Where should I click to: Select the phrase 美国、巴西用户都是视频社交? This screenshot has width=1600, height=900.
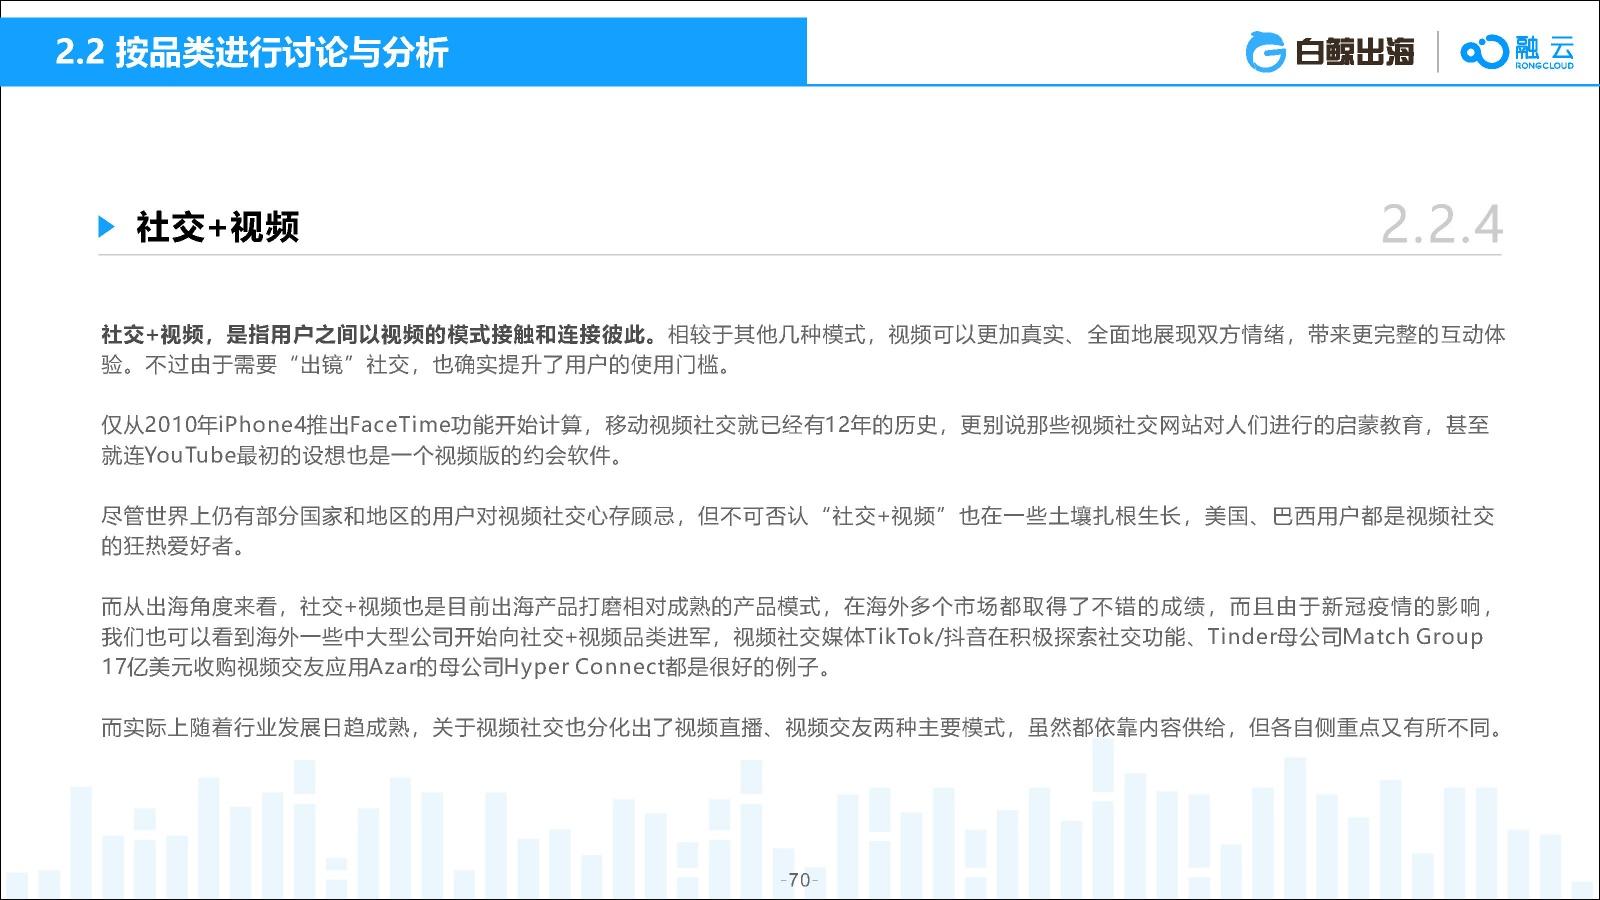(1349, 516)
